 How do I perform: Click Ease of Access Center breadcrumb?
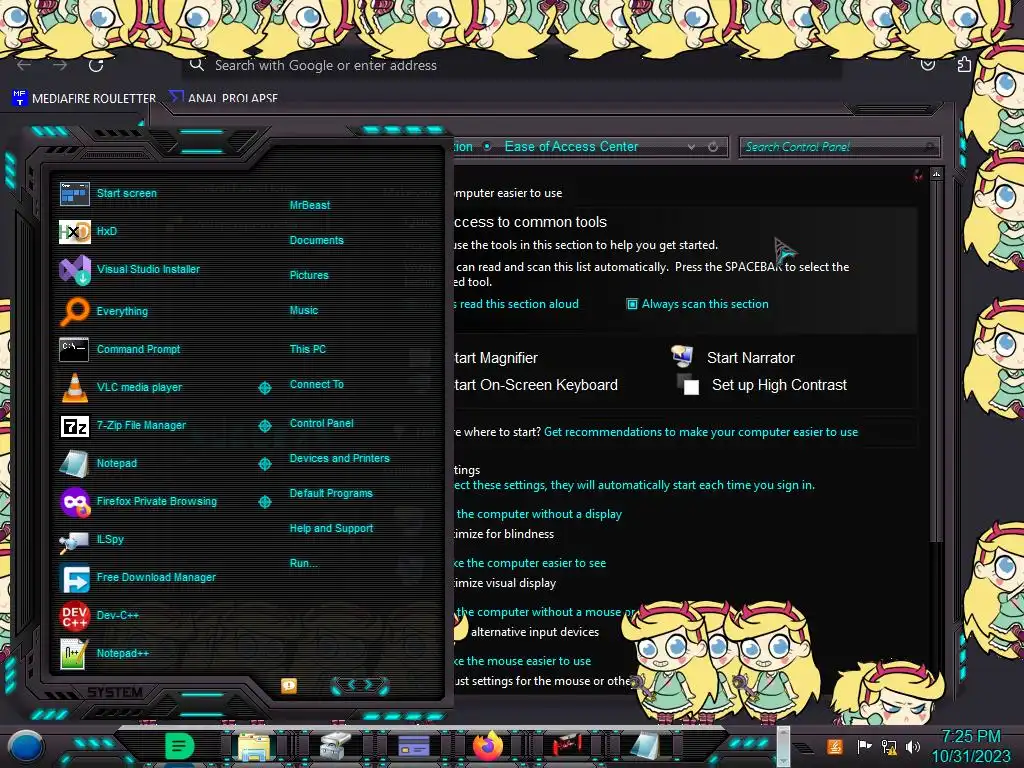point(571,146)
